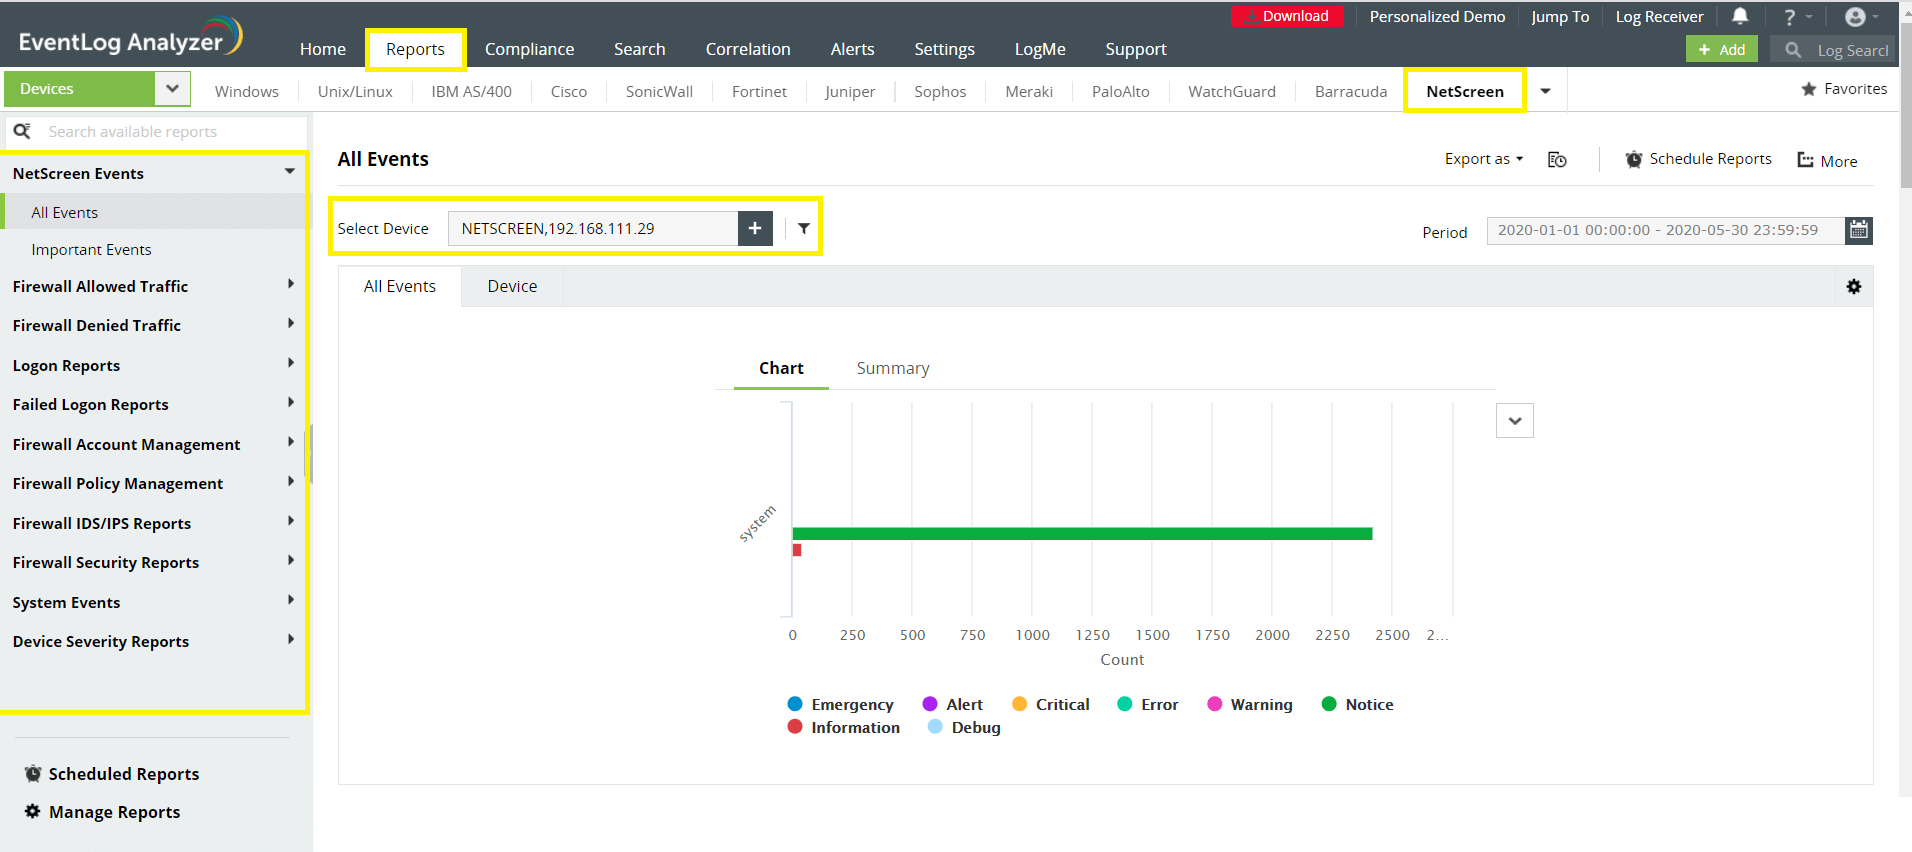The image size is (1912, 852).
Task: Open the Alerts tab
Action: point(852,49)
